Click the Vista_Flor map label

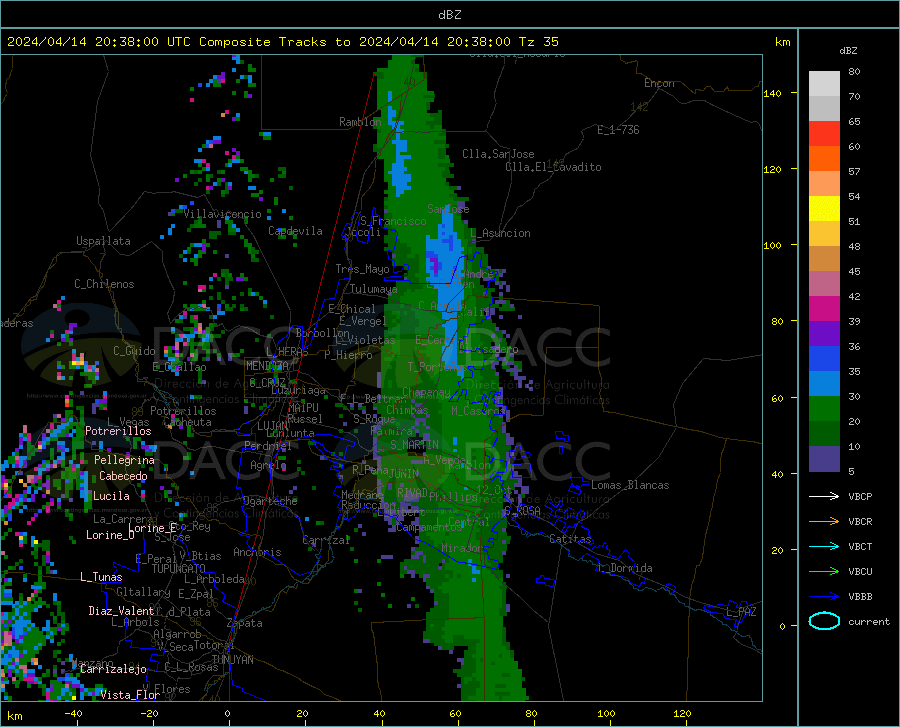130,695
